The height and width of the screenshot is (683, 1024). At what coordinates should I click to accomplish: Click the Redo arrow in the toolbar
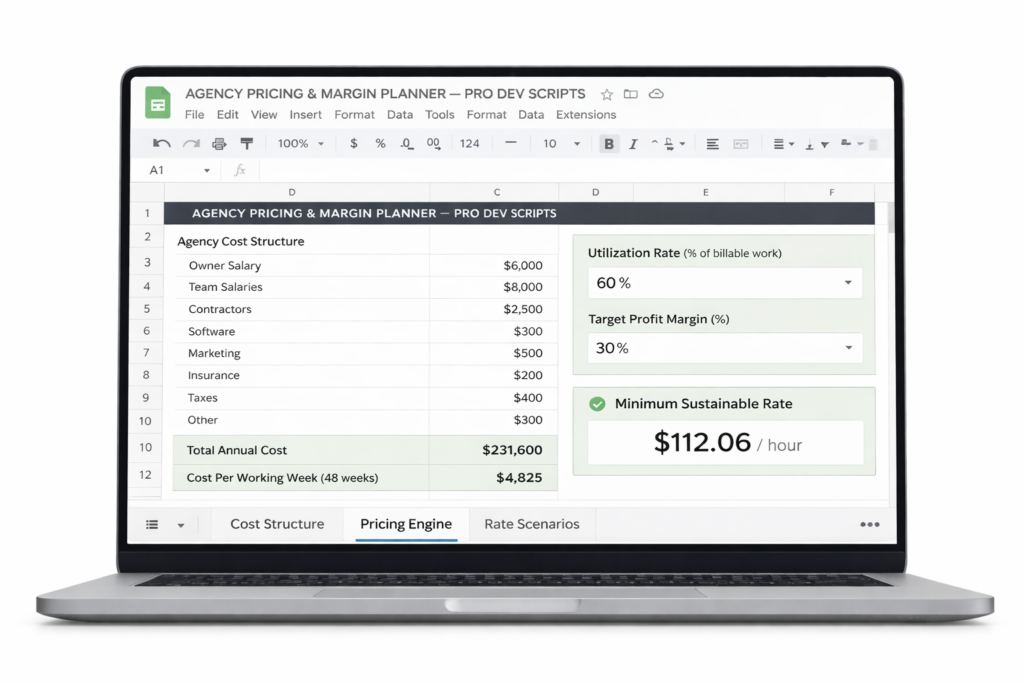tap(191, 144)
